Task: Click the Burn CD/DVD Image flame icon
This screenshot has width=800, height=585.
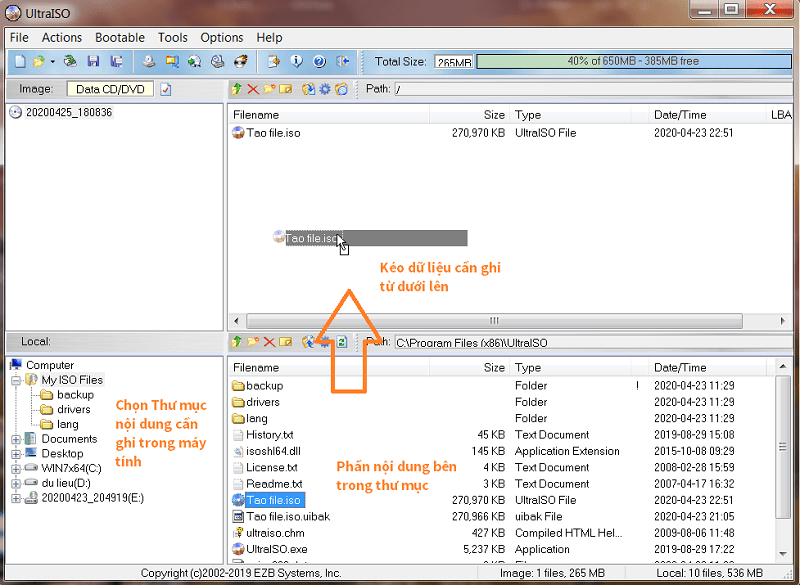Action: tap(241, 62)
